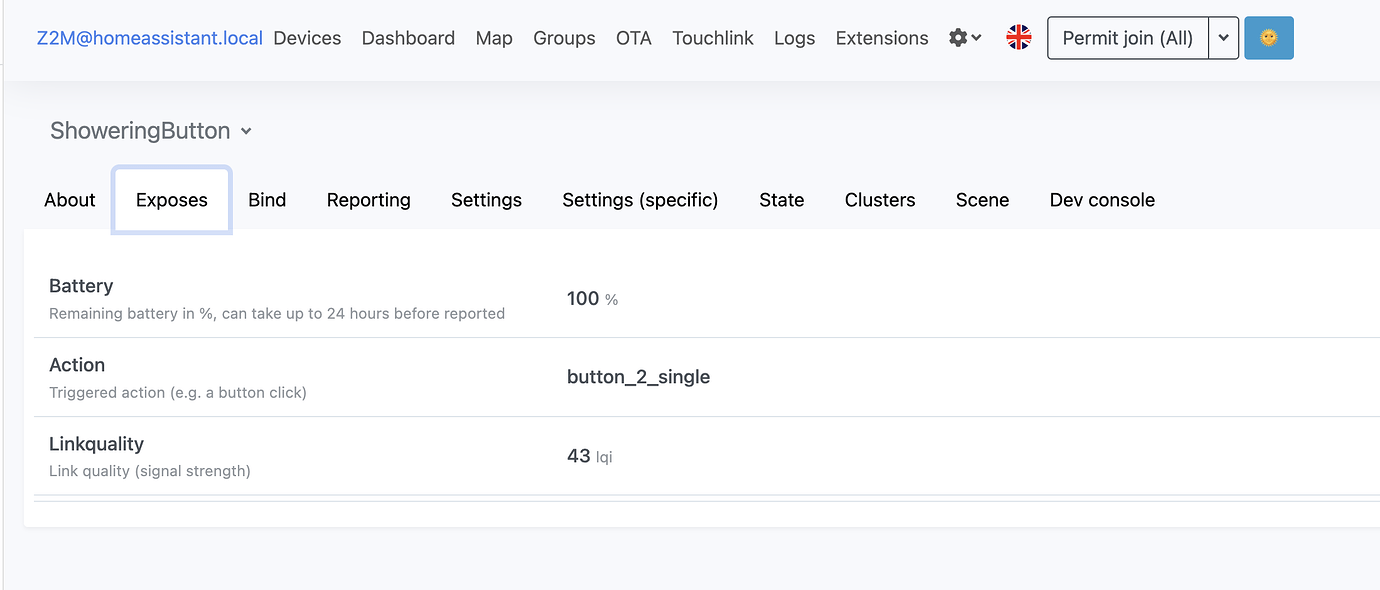
Task: Open the Bind tab
Action: [266, 199]
